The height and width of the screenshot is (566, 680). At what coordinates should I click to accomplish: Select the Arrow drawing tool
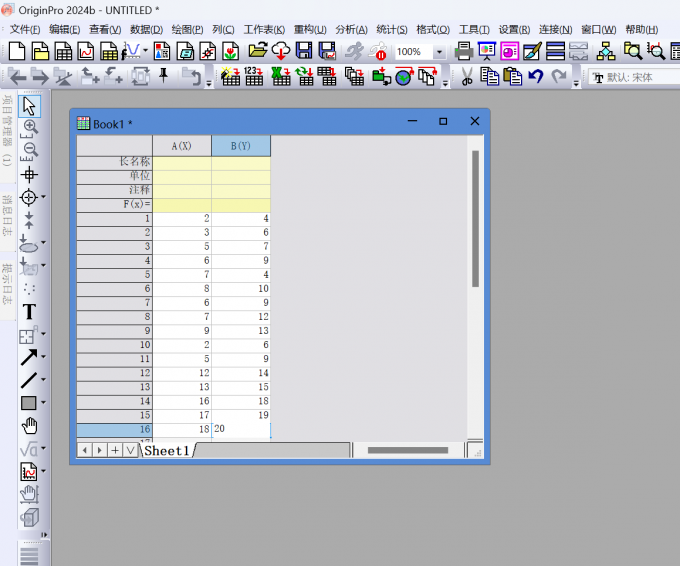(29, 357)
